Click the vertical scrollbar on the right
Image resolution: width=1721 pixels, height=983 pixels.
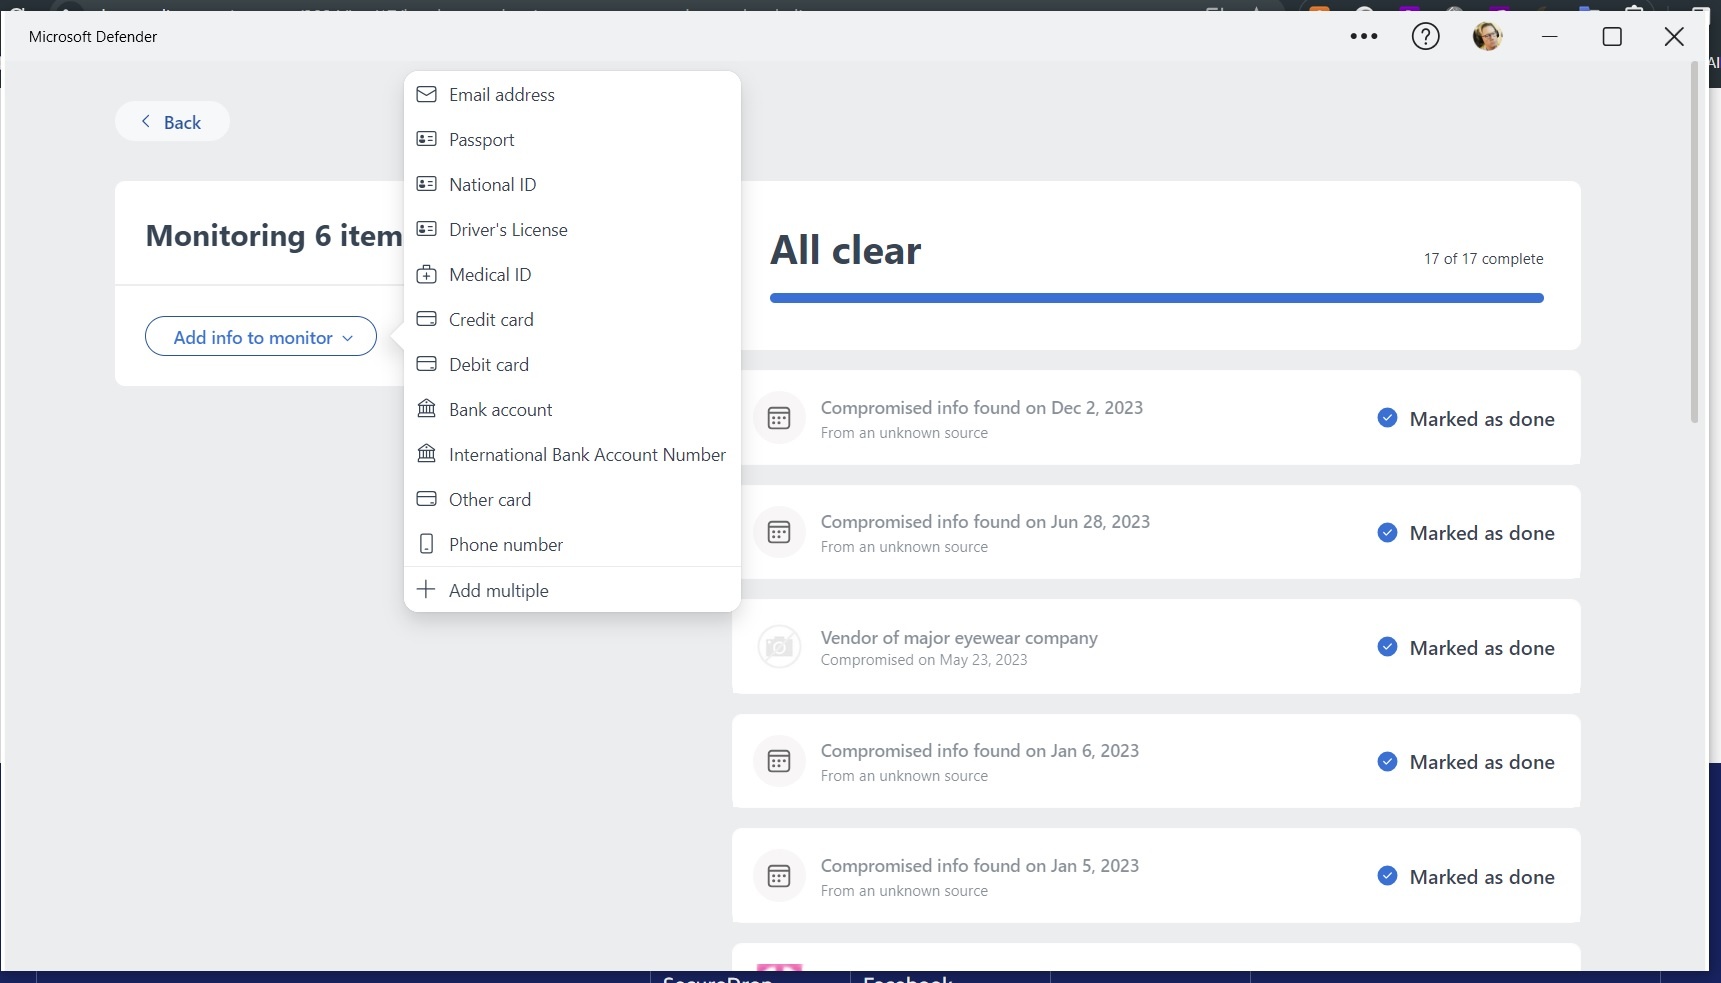[1694, 242]
